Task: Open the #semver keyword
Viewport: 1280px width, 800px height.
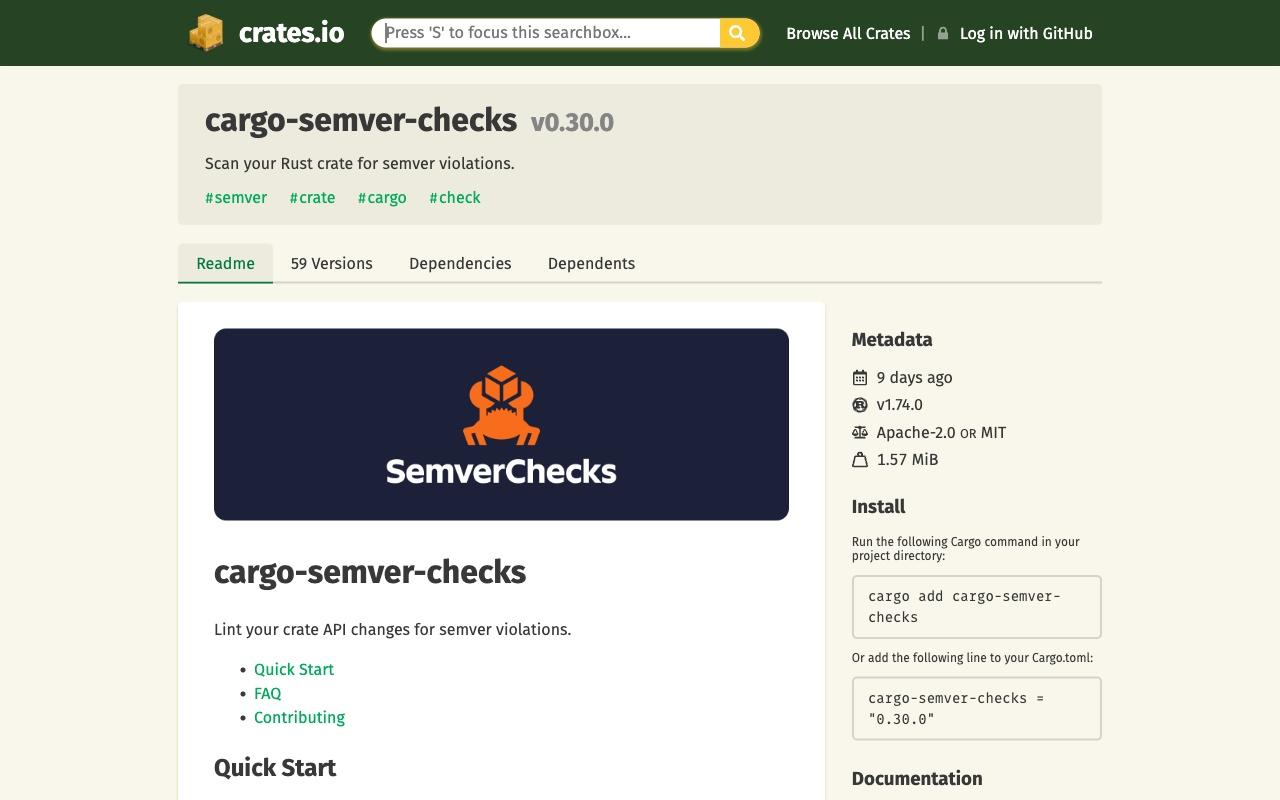Action: pos(236,197)
